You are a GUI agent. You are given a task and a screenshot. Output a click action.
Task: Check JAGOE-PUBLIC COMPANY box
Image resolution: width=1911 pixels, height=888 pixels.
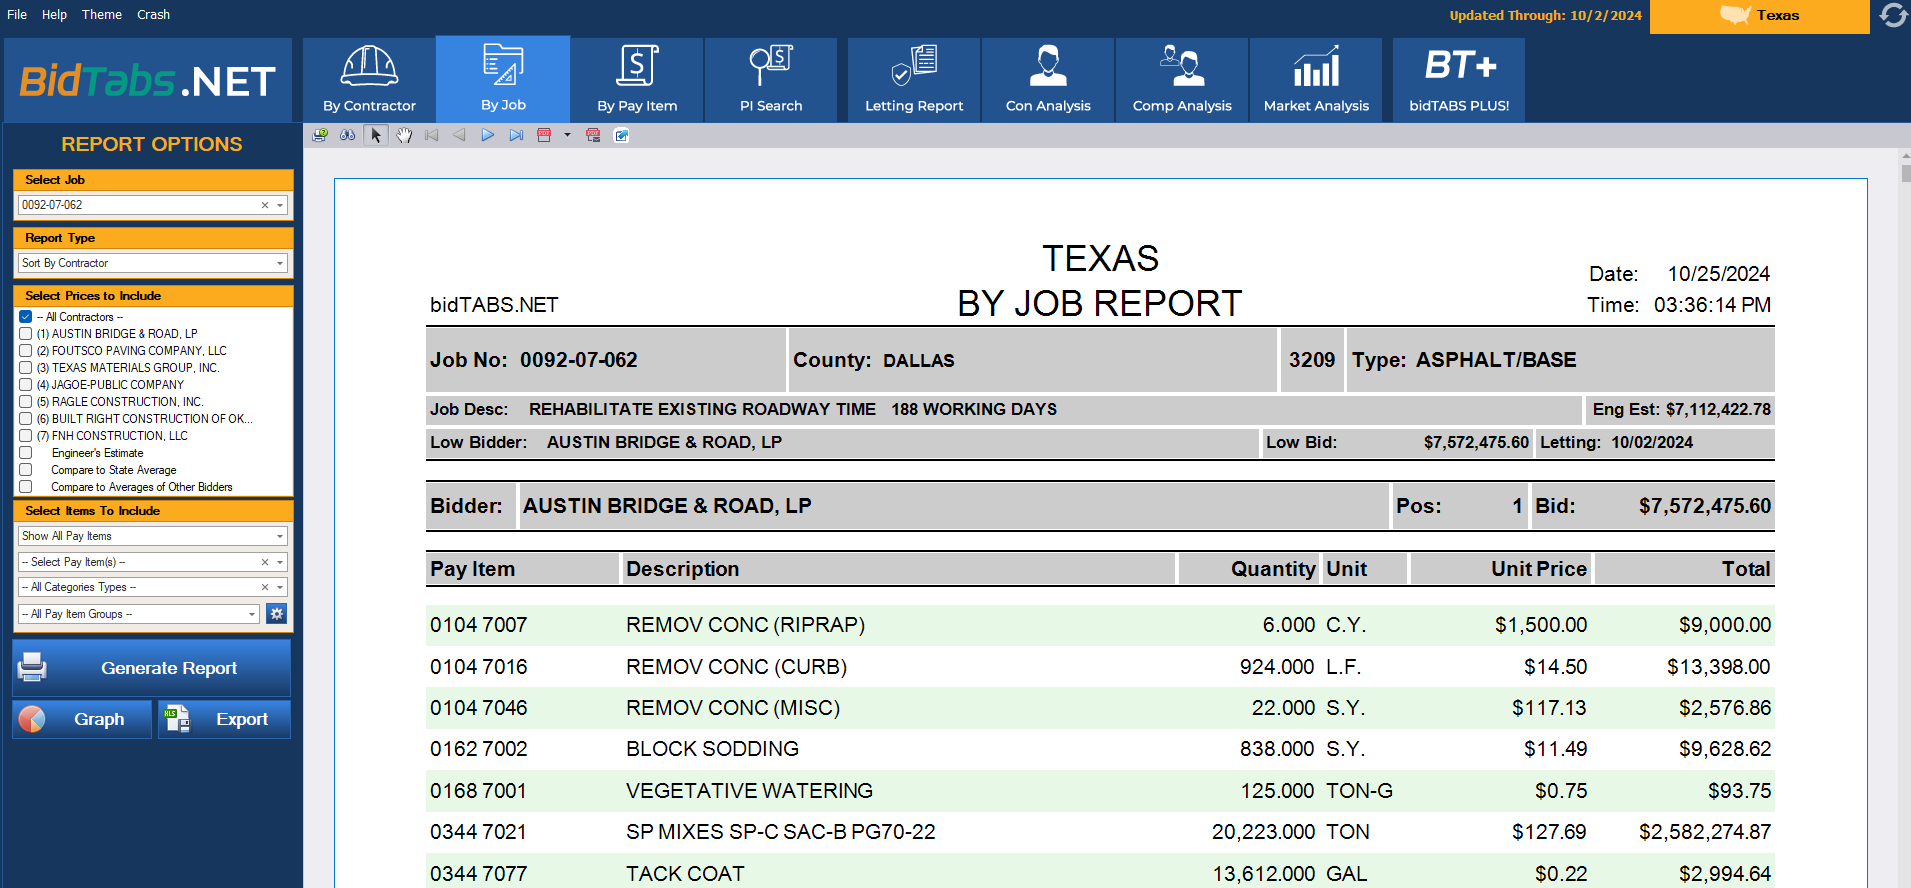pos(26,385)
